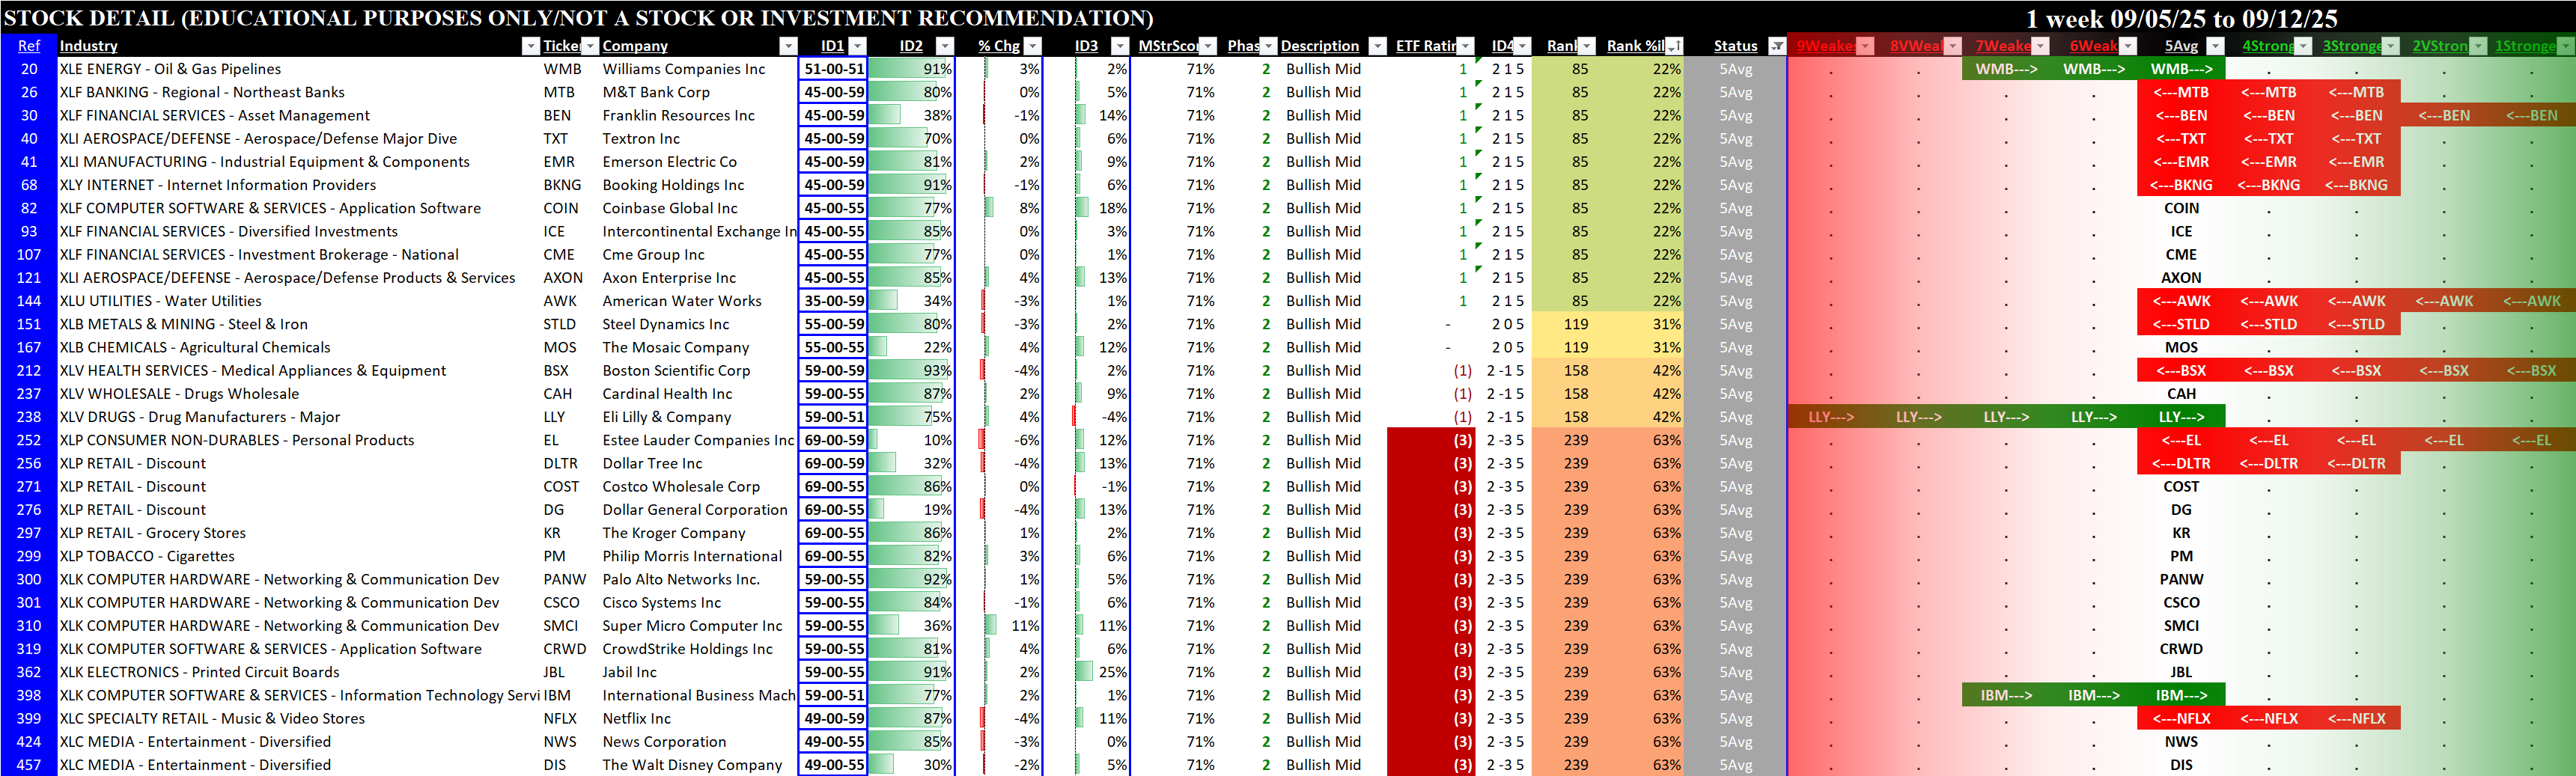This screenshot has width=2576, height=776.
Task: Open the Description column filter arrow
Action: click(1377, 46)
